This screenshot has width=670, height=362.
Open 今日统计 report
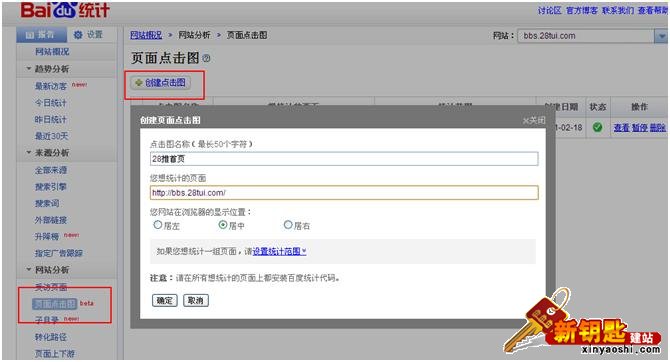pyautogui.click(x=51, y=103)
